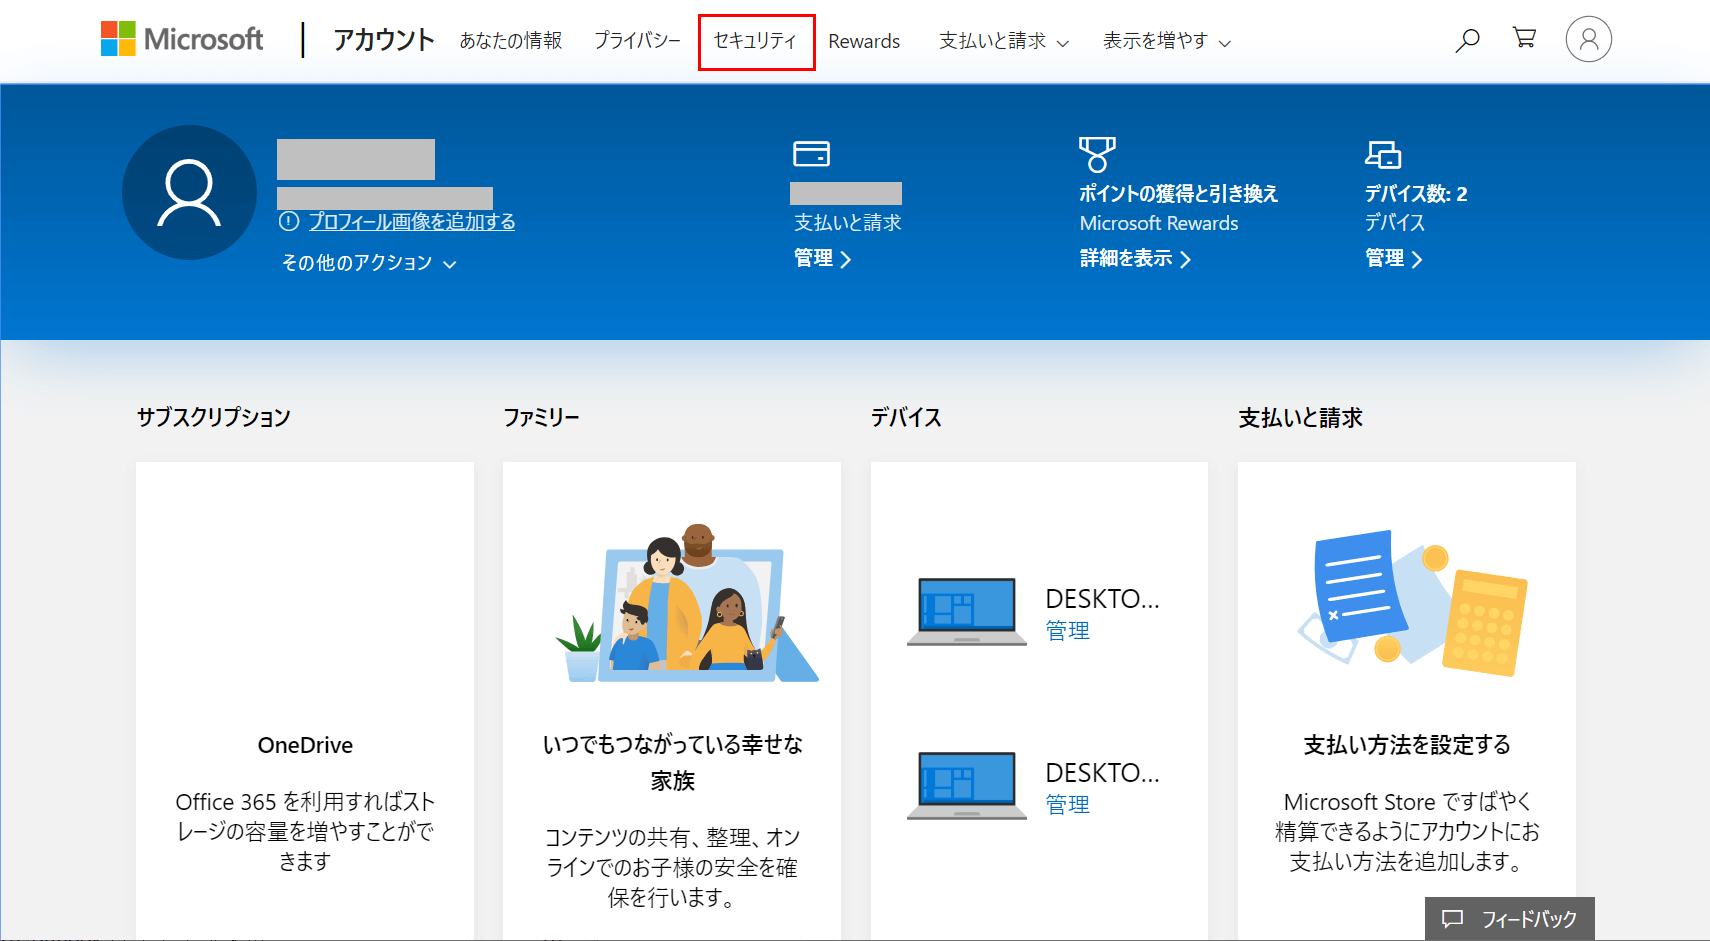
Task: Click the search magnifier icon
Action: tap(1467, 40)
